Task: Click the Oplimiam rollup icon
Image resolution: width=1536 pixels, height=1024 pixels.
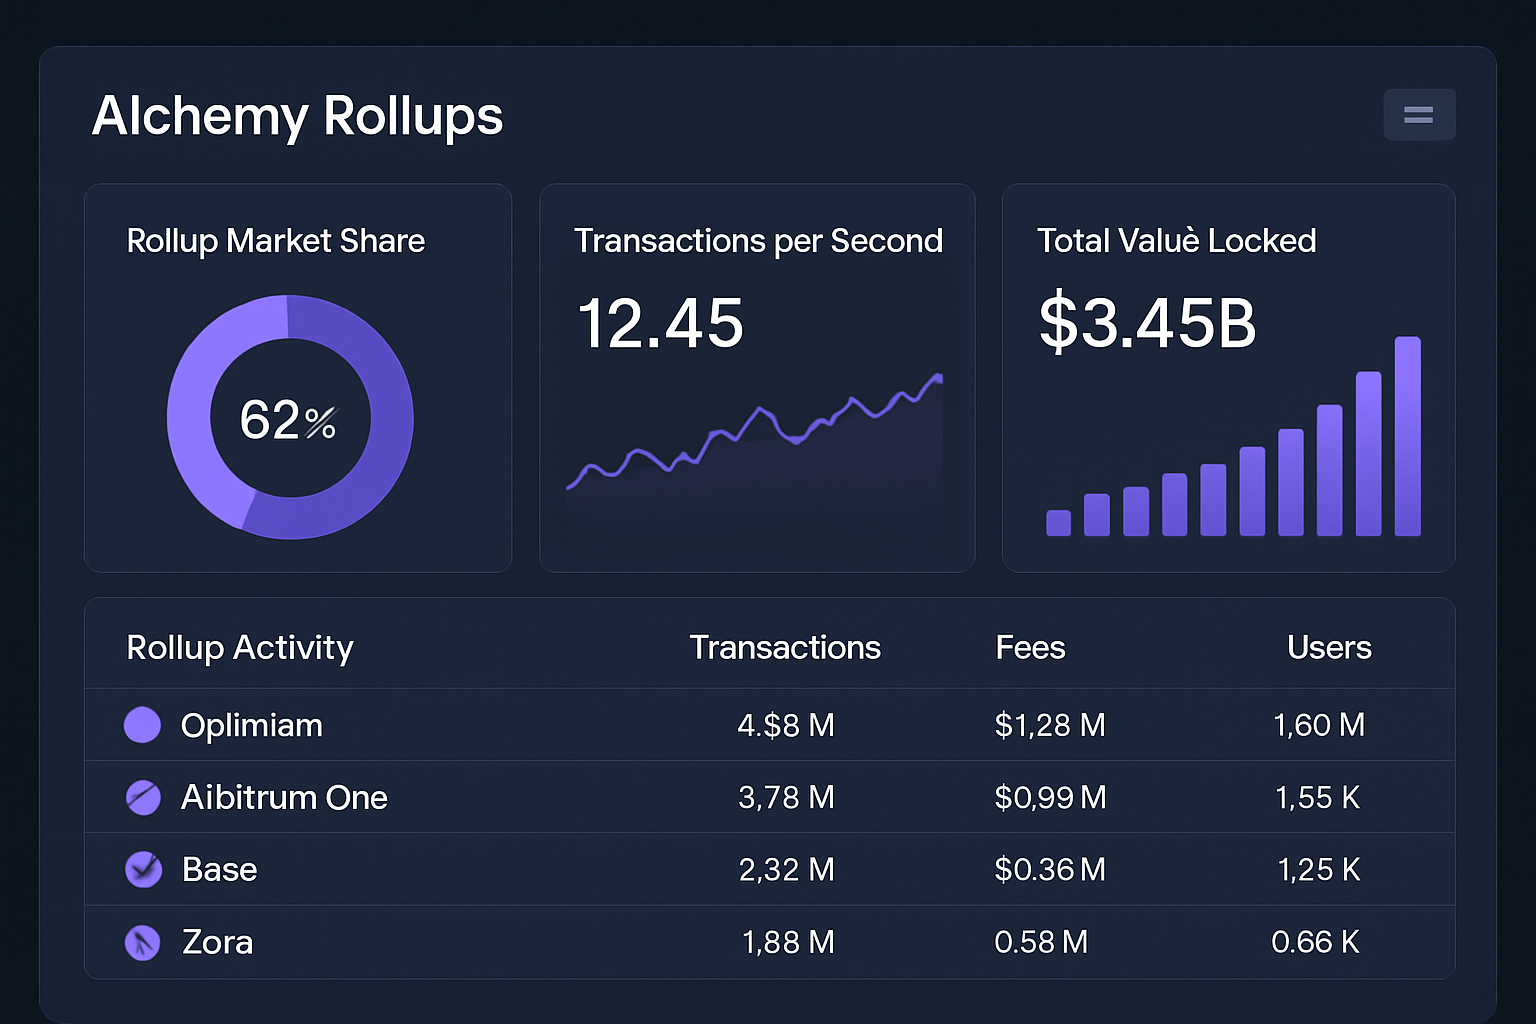Action: (x=143, y=725)
